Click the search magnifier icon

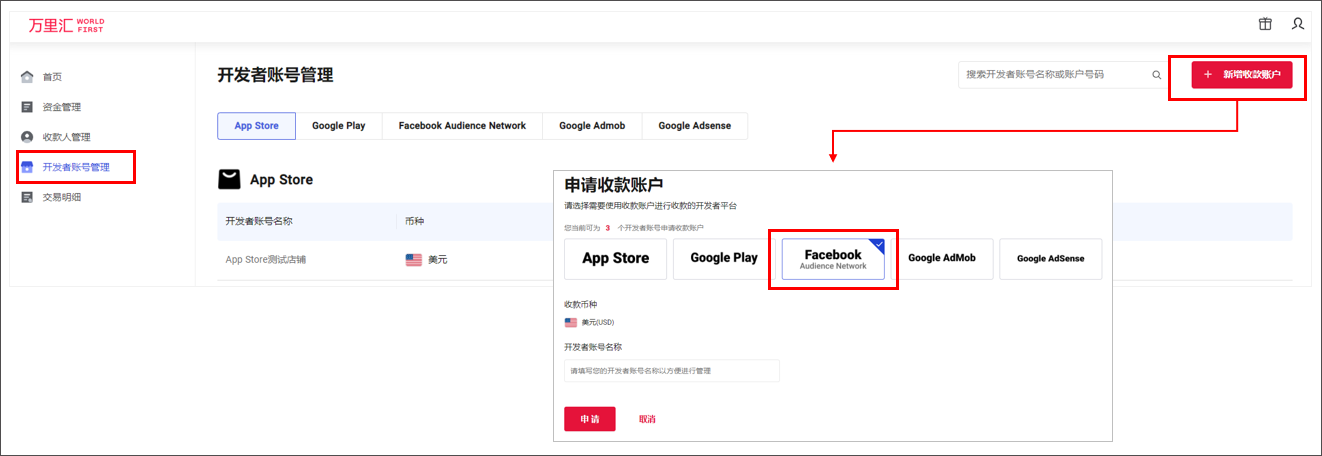point(1157,75)
